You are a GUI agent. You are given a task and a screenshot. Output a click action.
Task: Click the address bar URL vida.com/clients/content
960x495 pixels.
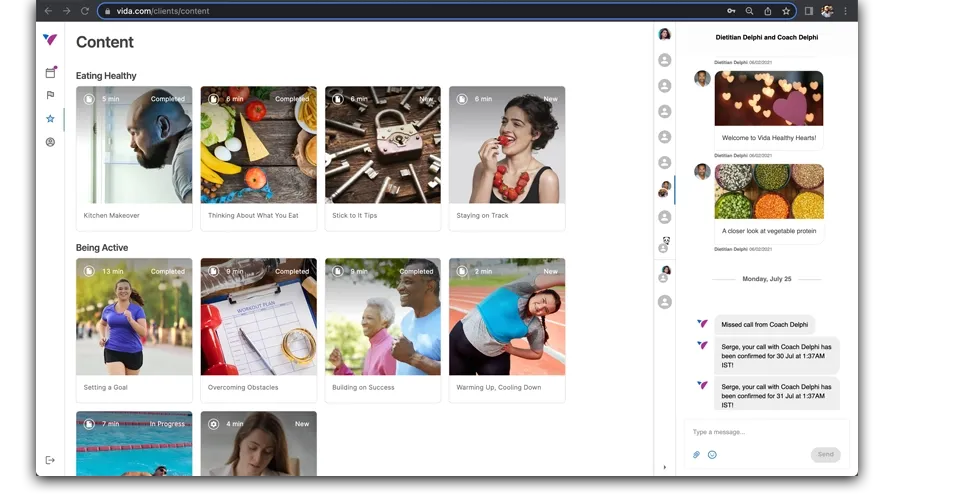pyautogui.click(x=163, y=11)
